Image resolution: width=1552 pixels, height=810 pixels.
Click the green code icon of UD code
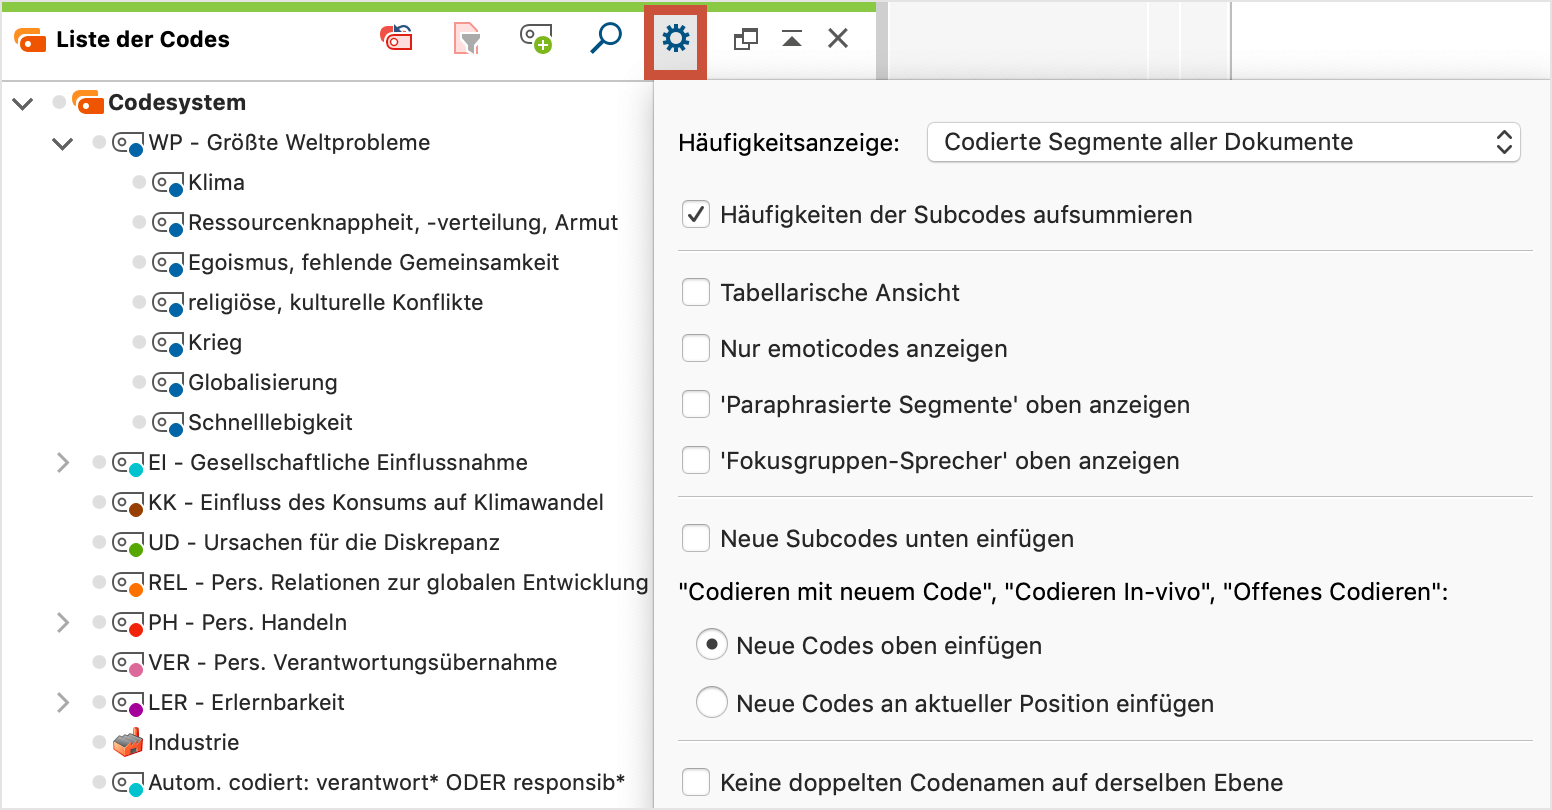coord(128,543)
